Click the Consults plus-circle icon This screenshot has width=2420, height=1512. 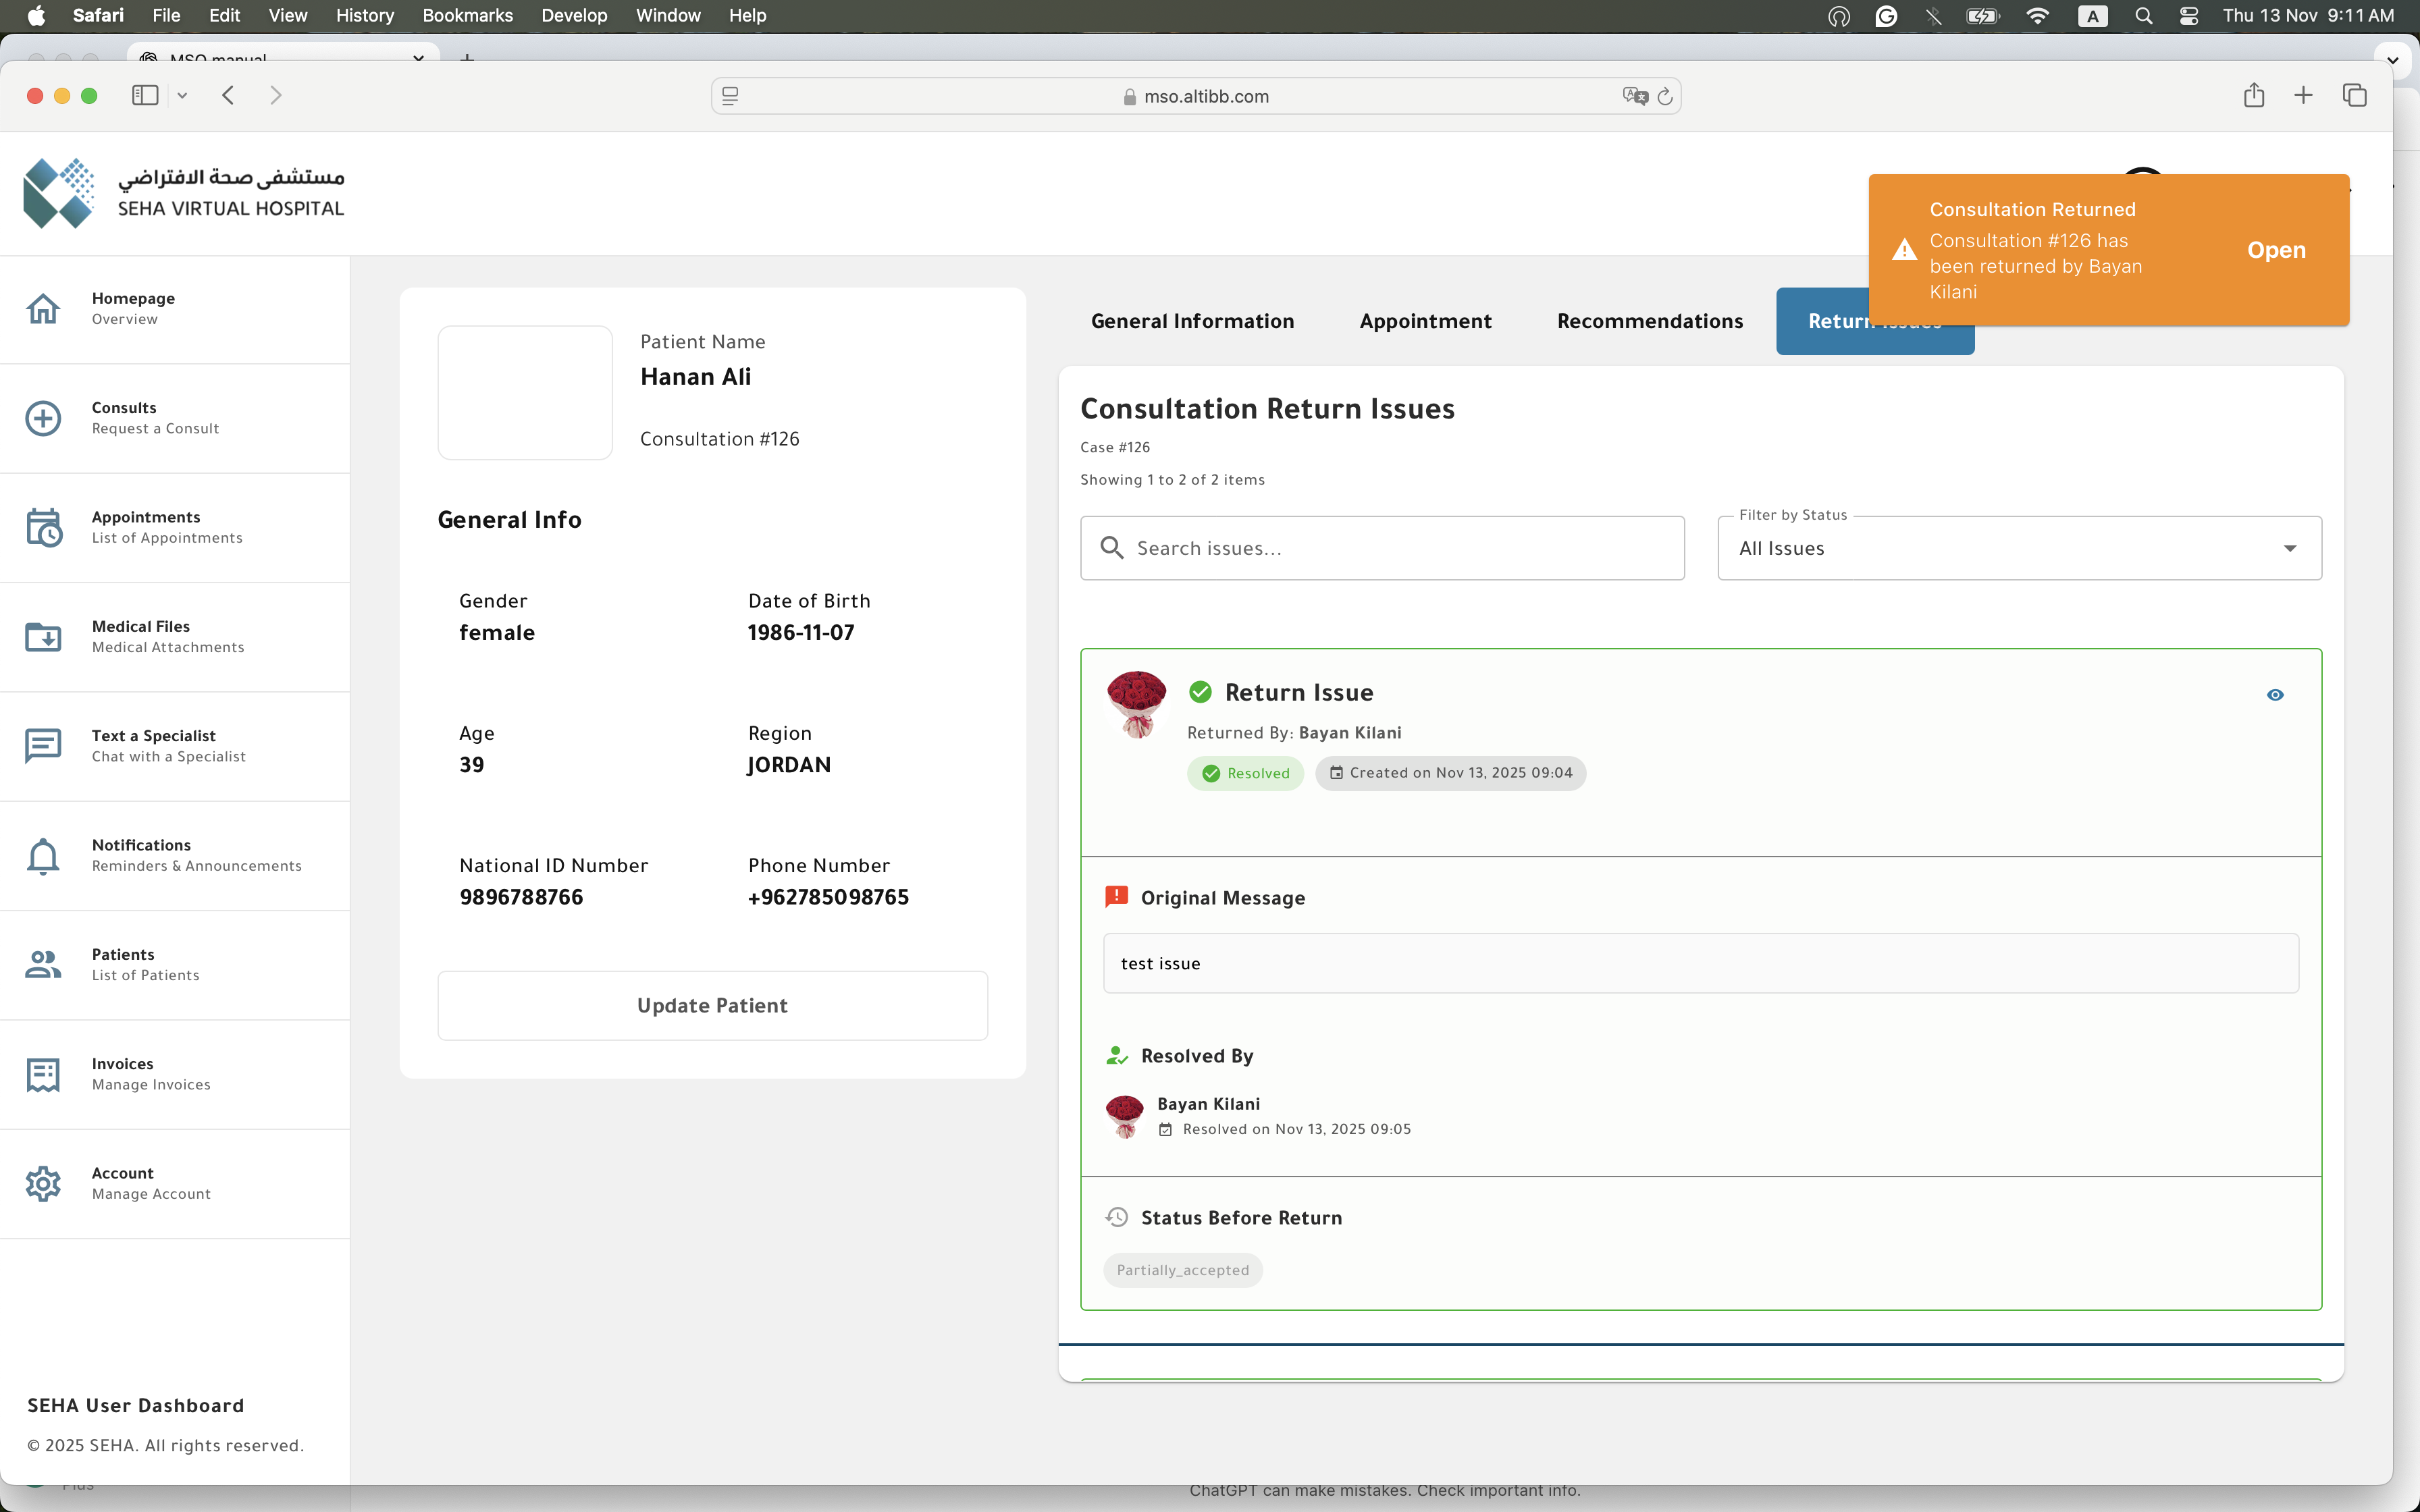click(x=43, y=418)
